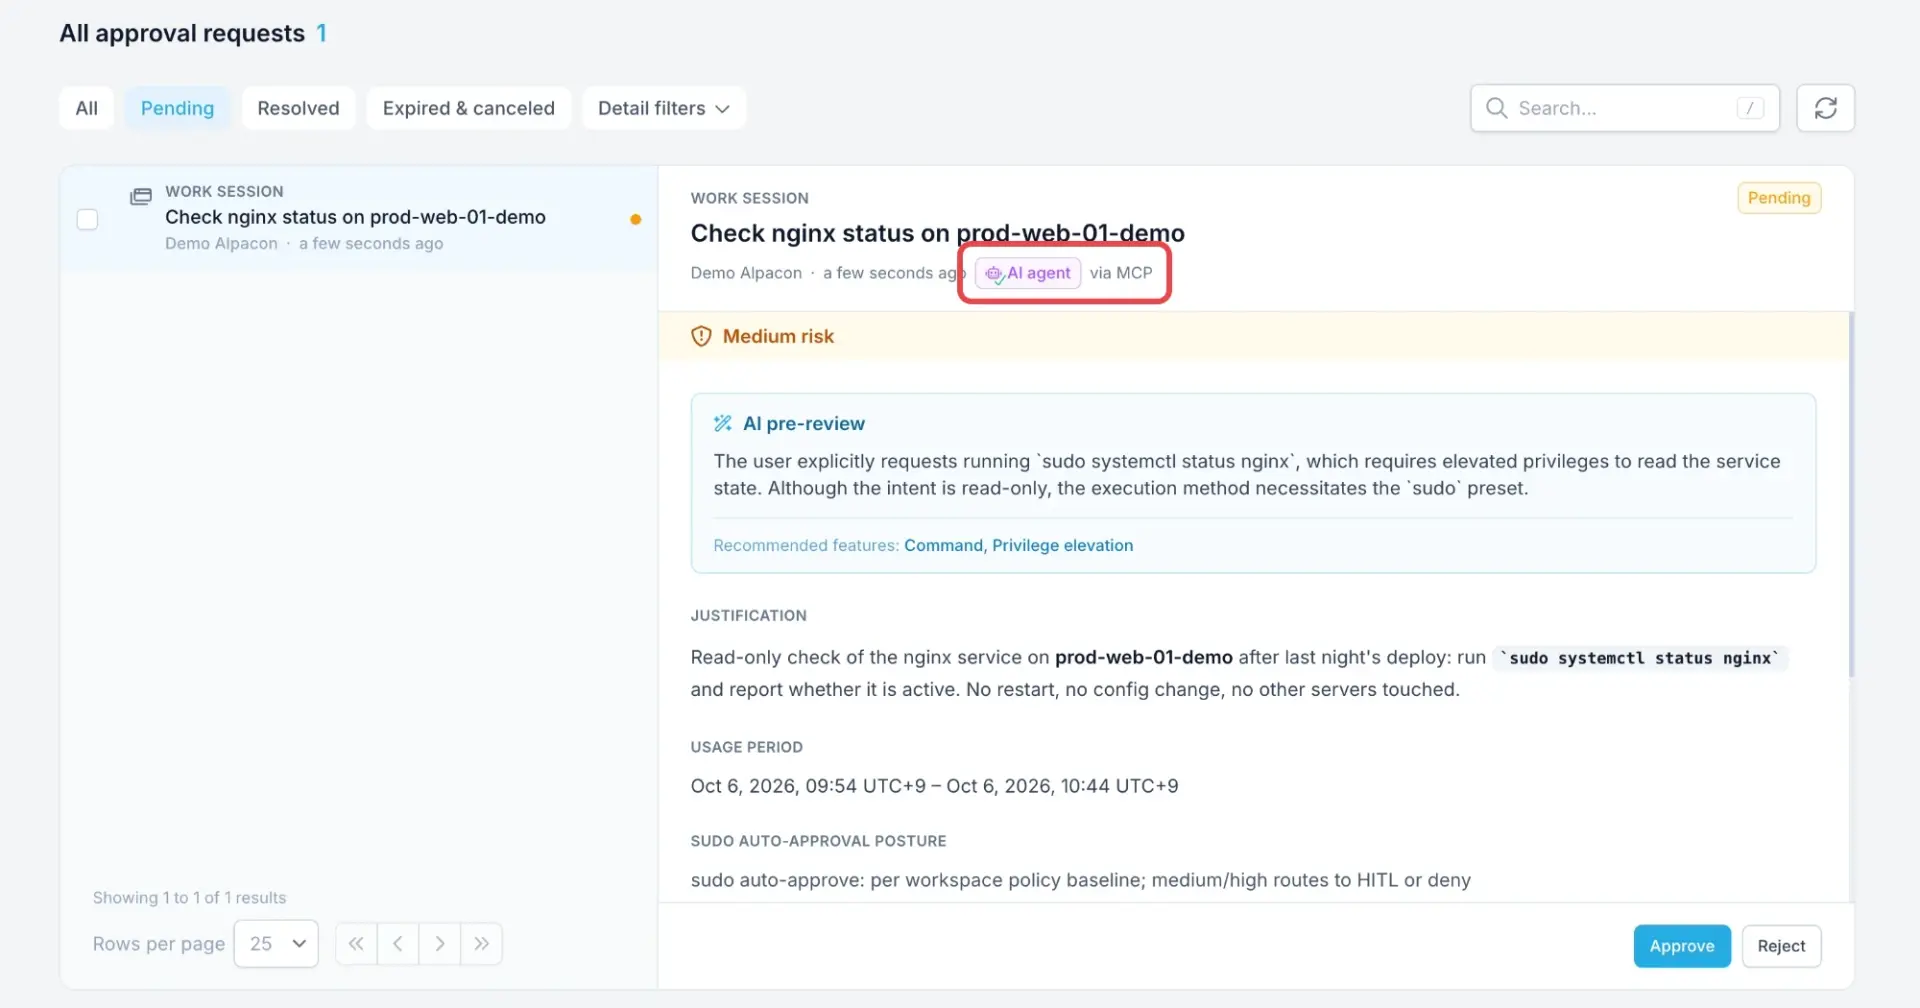Click the Medium risk label
This screenshot has height=1008, width=1920.
tap(778, 336)
